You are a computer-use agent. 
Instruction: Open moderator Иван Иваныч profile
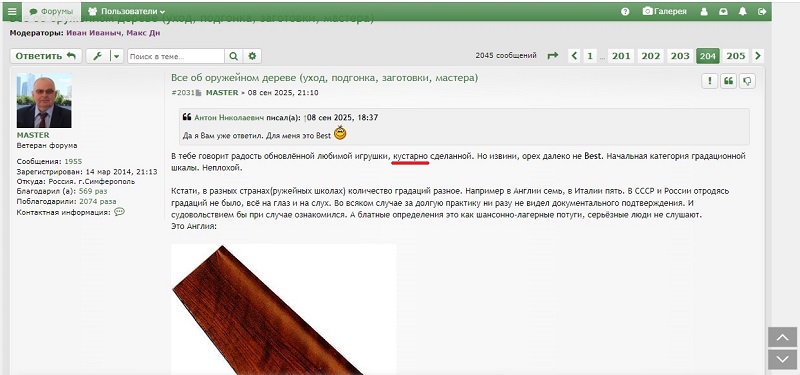click(94, 33)
